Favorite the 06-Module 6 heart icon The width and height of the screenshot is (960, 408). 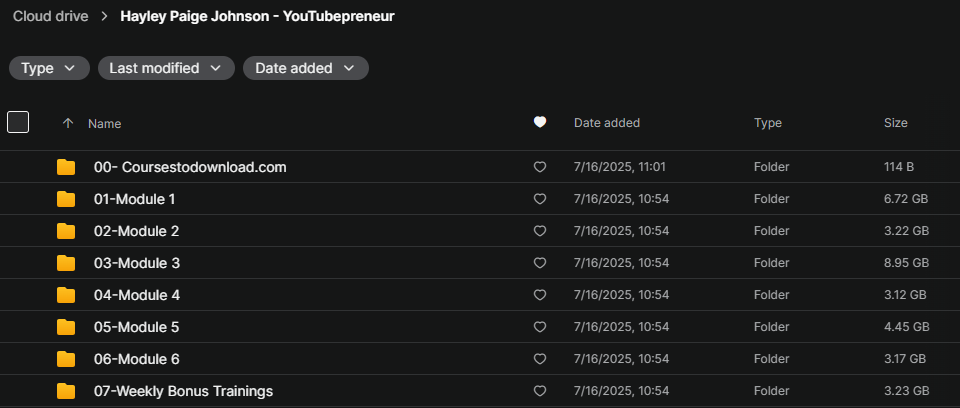point(539,358)
